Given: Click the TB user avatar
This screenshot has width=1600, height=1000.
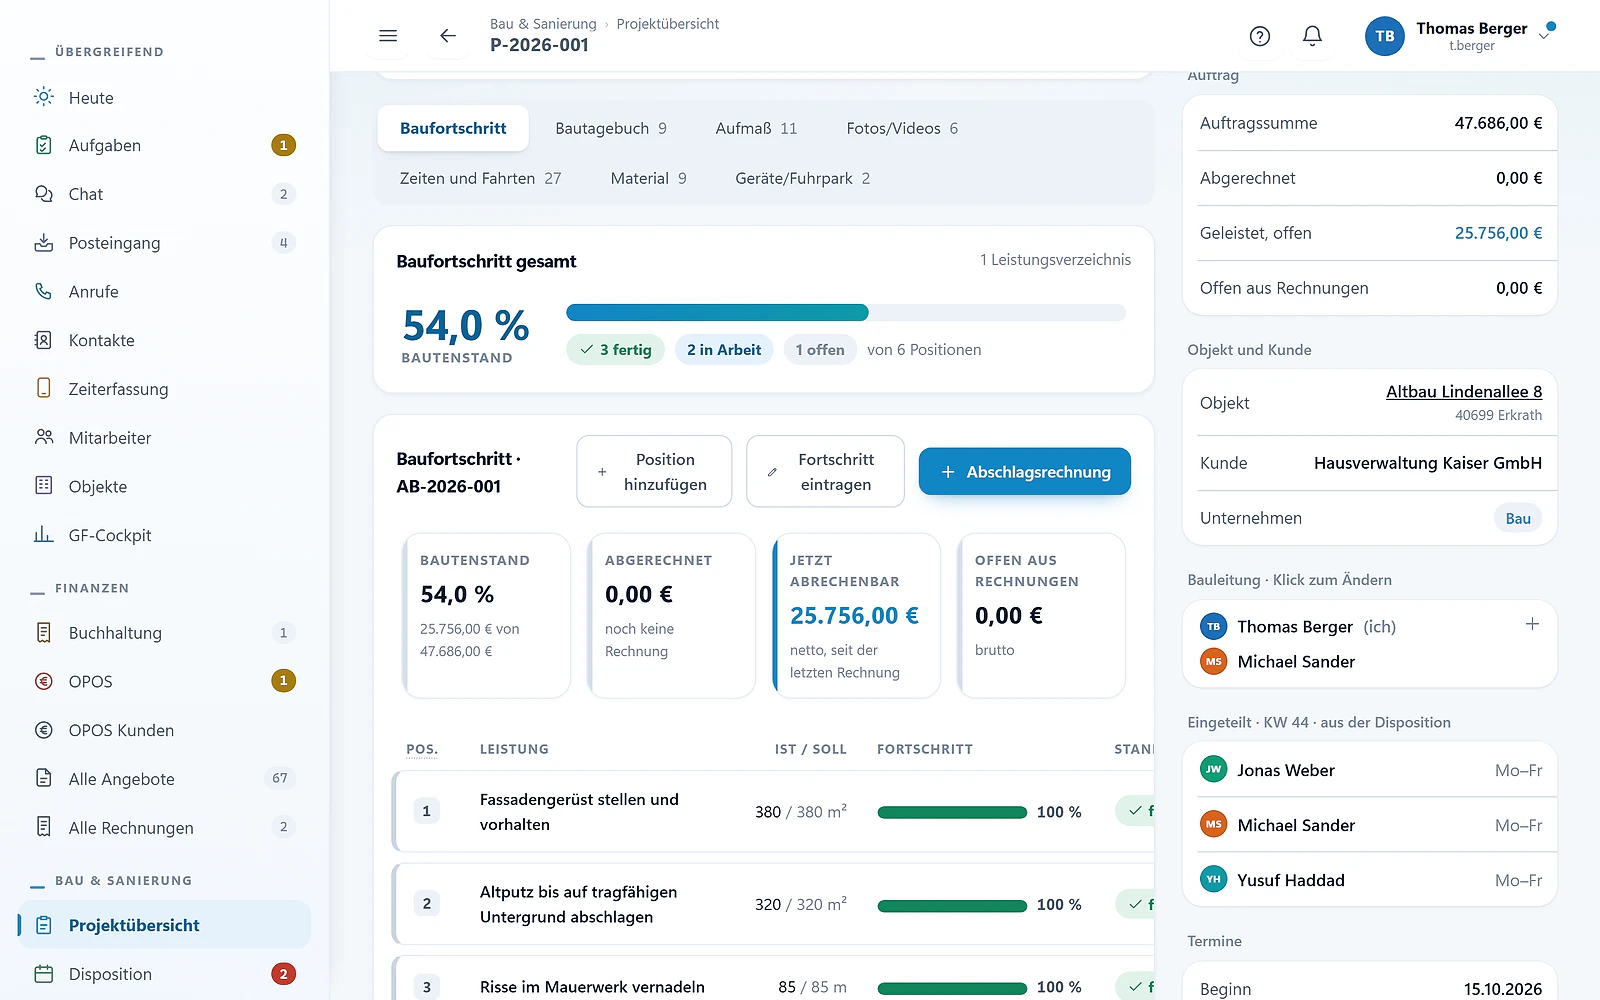Looking at the screenshot, I should (1384, 36).
